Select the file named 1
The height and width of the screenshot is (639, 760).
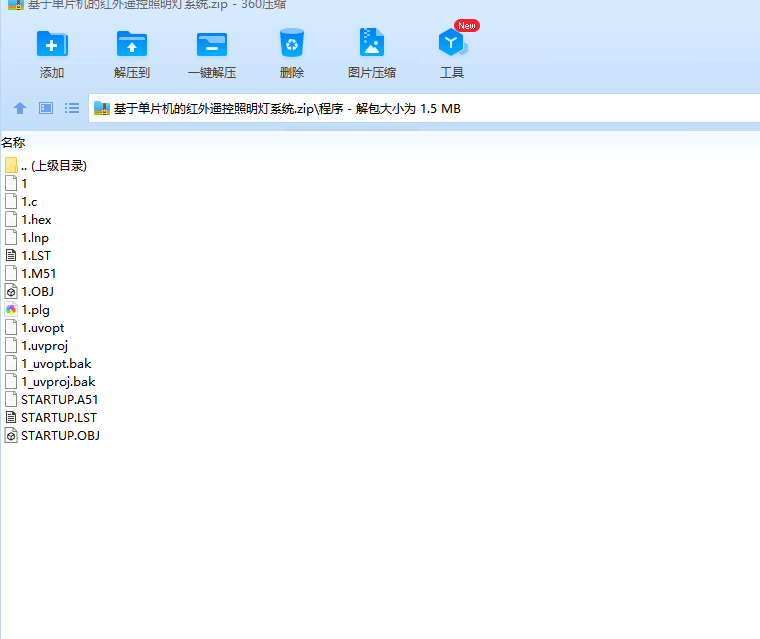[16, 184]
